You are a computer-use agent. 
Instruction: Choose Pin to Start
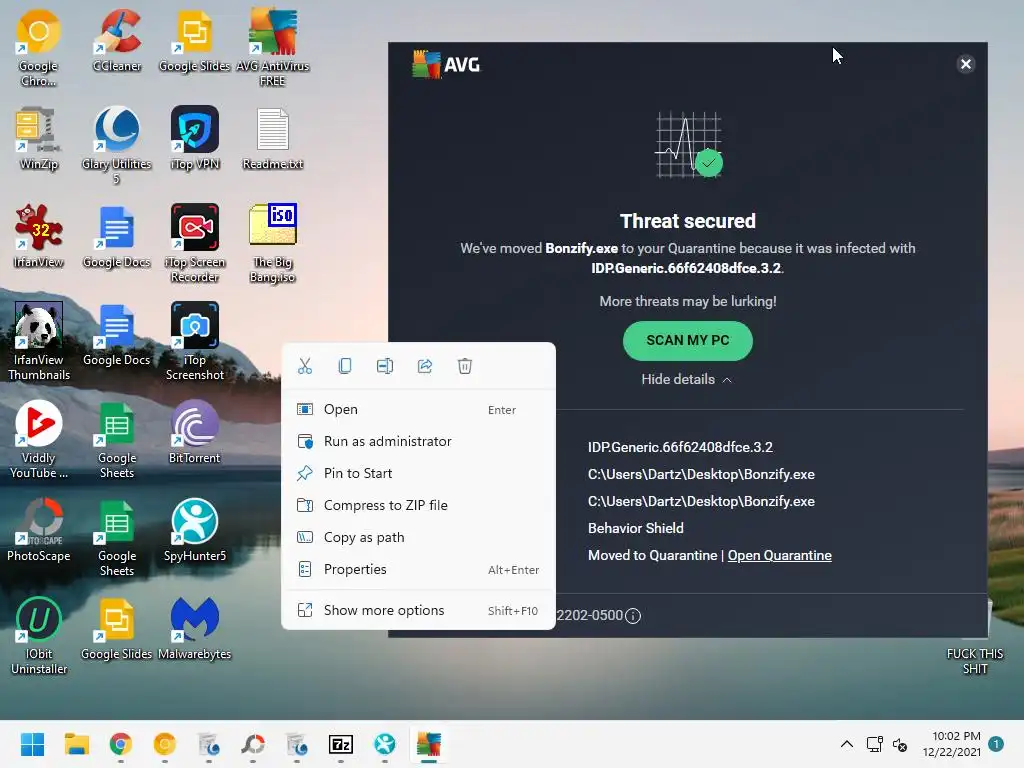[418, 473]
